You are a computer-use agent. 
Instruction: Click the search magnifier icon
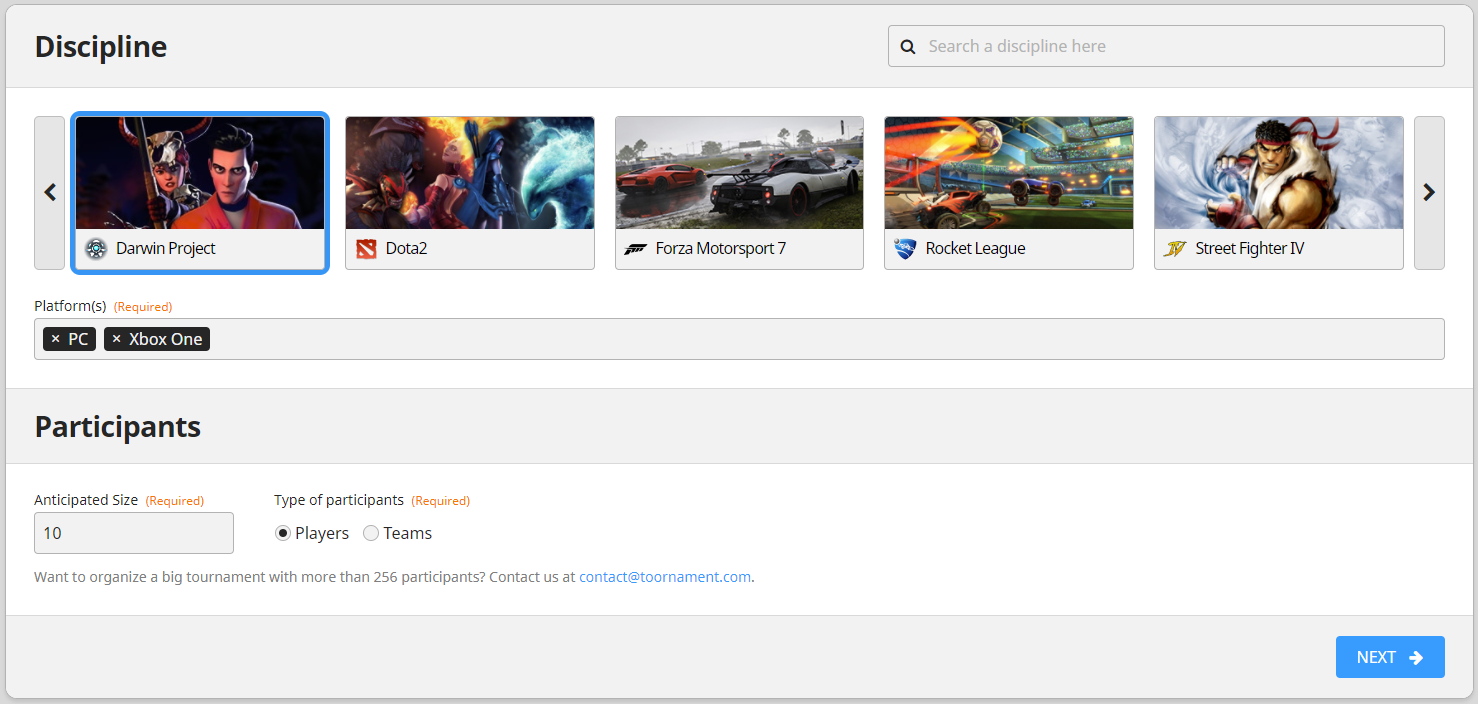pos(908,46)
